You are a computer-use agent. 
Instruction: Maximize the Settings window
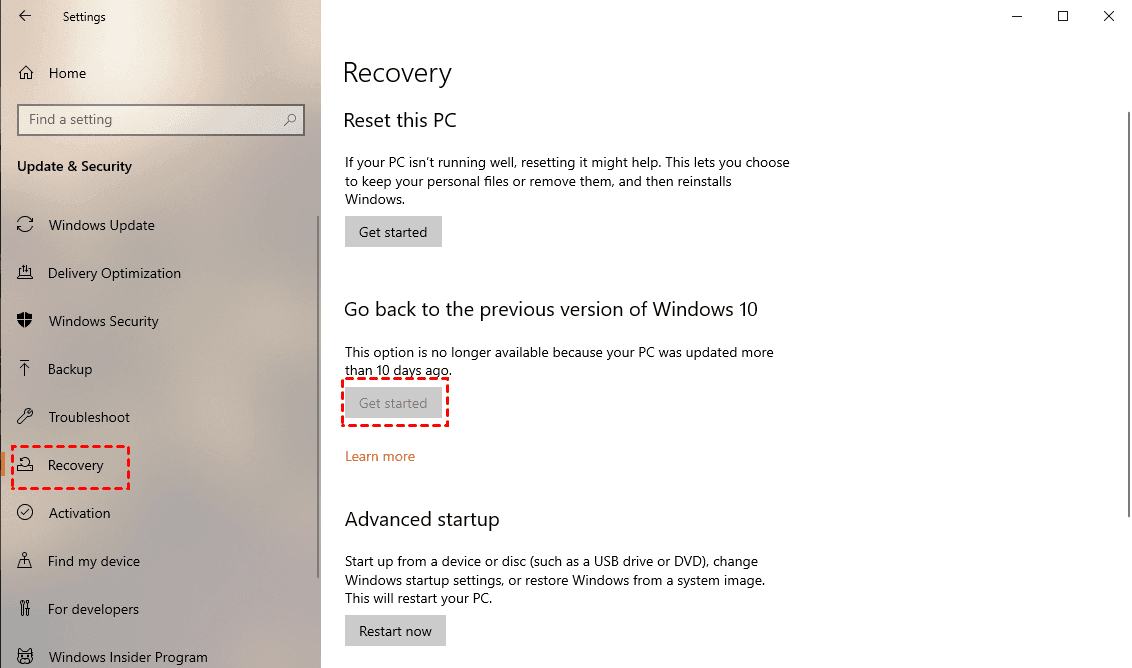[1063, 16]
